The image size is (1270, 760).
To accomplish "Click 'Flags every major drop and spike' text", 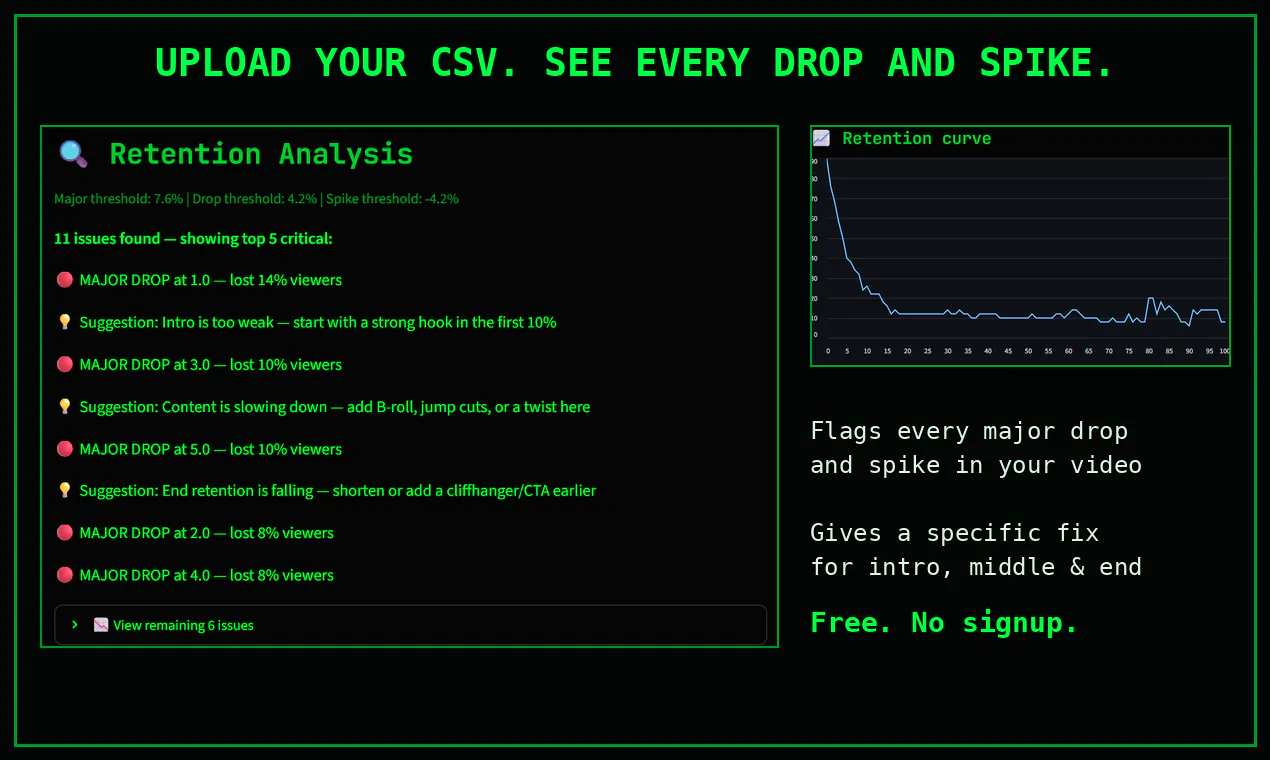I will coord(976,448).
